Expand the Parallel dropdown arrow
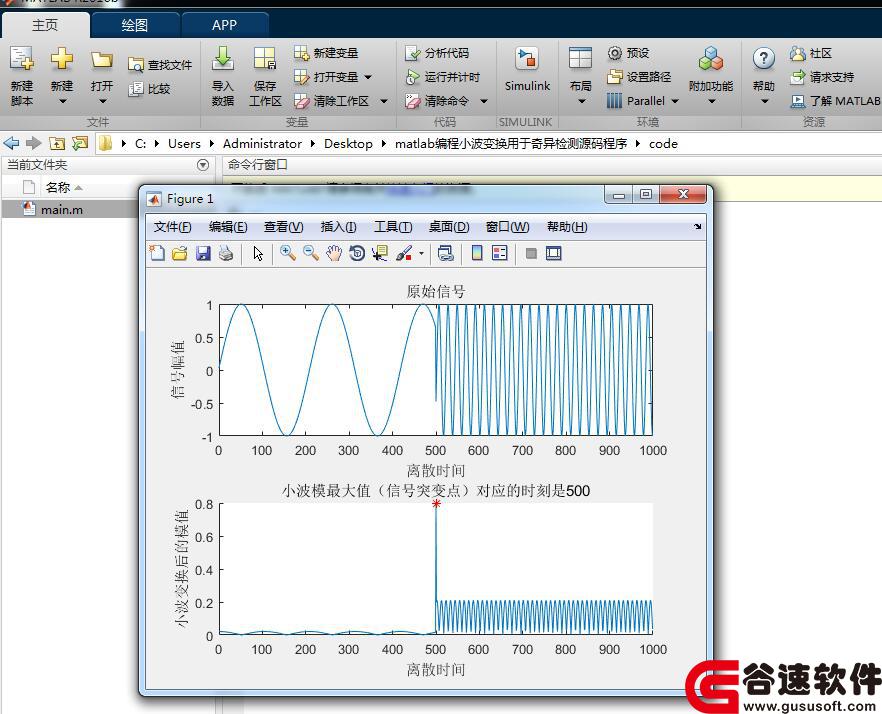The width and height of the screenshot is (882, 714). click(675, 101)
